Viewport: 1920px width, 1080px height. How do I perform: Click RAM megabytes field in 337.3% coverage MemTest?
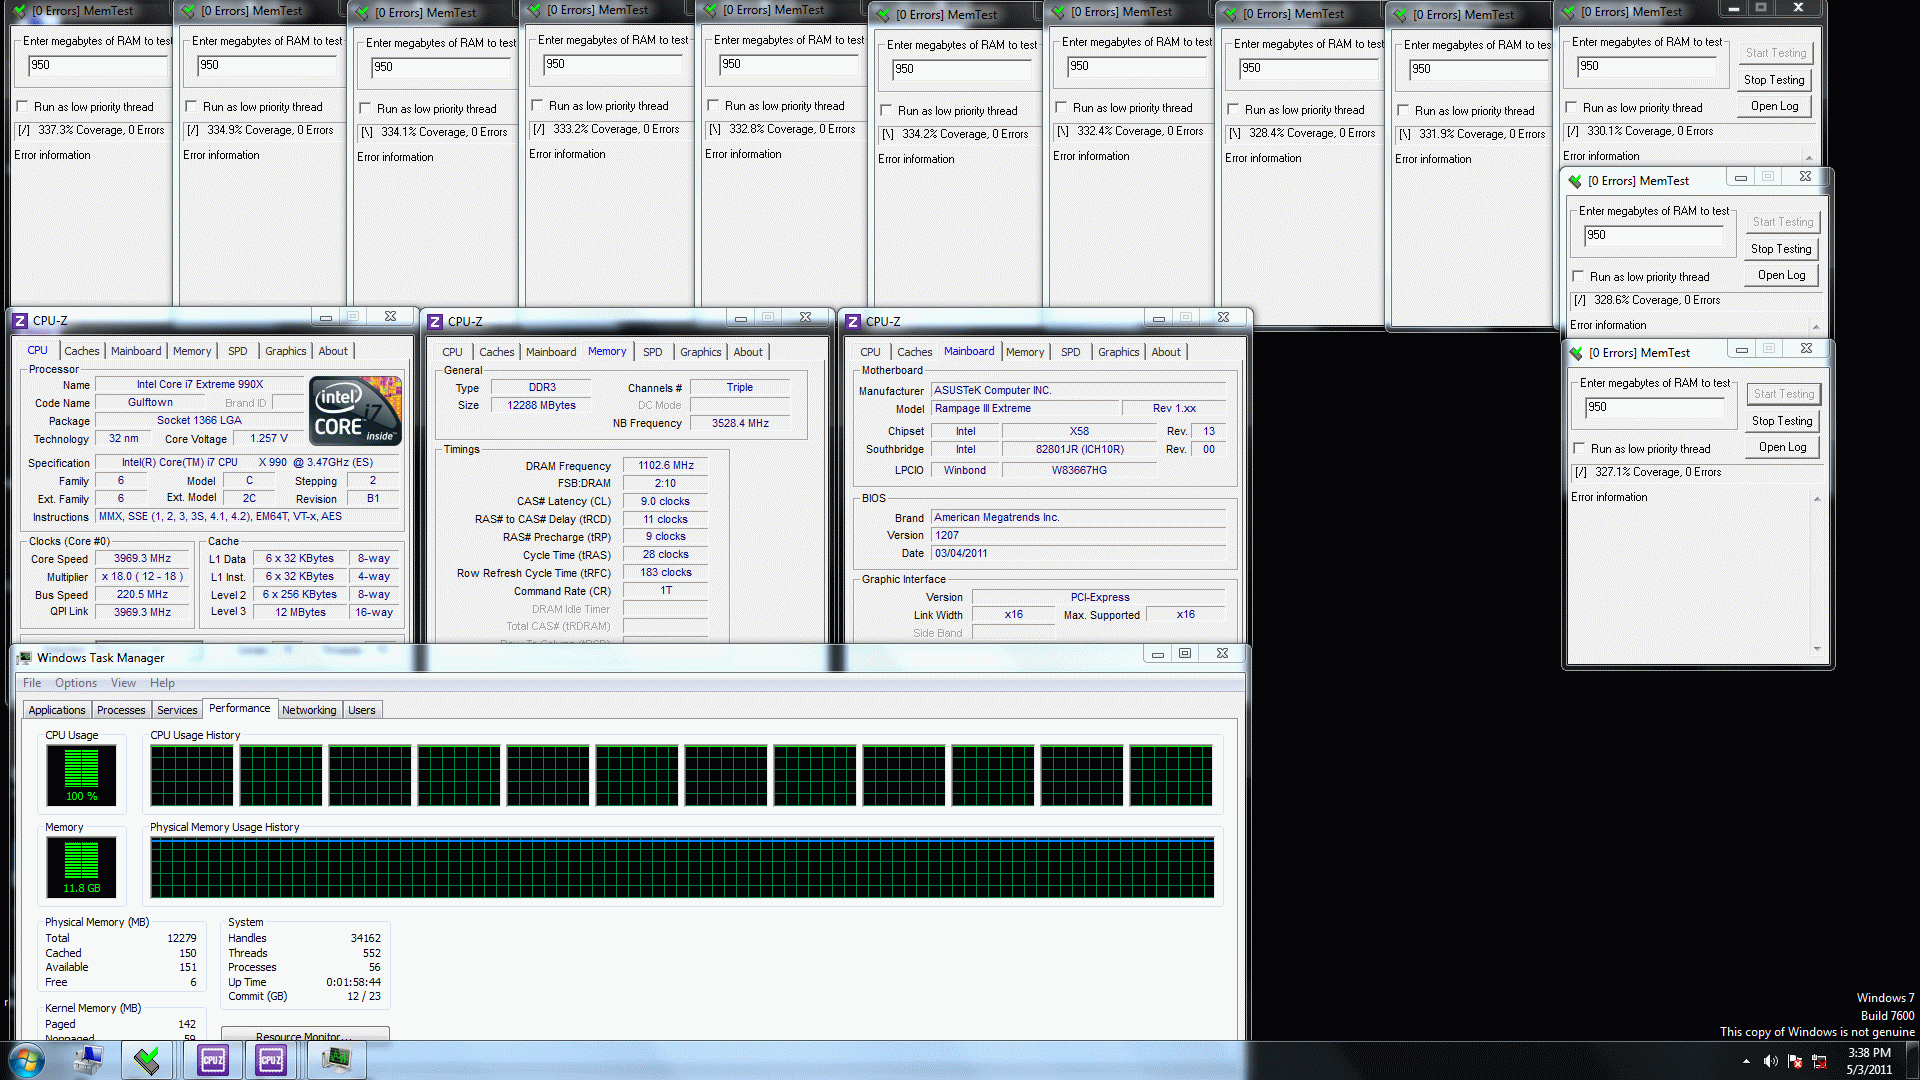point(98,65)
